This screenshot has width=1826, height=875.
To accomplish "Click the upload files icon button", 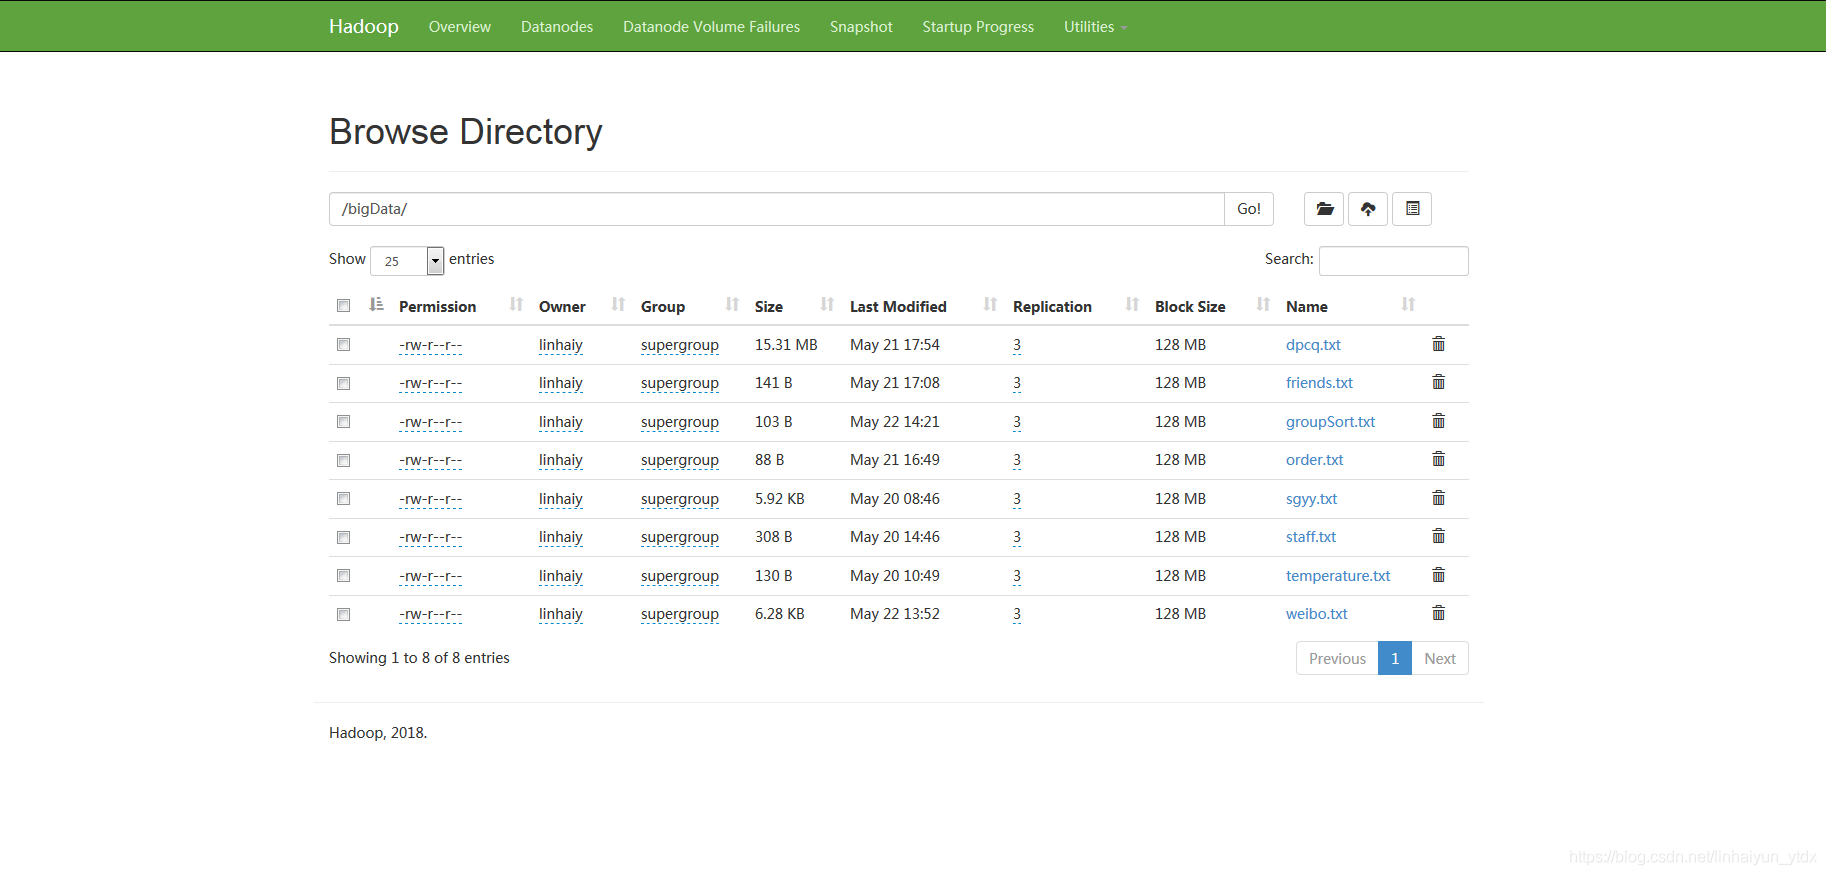I will click(x=1368, y=209).
